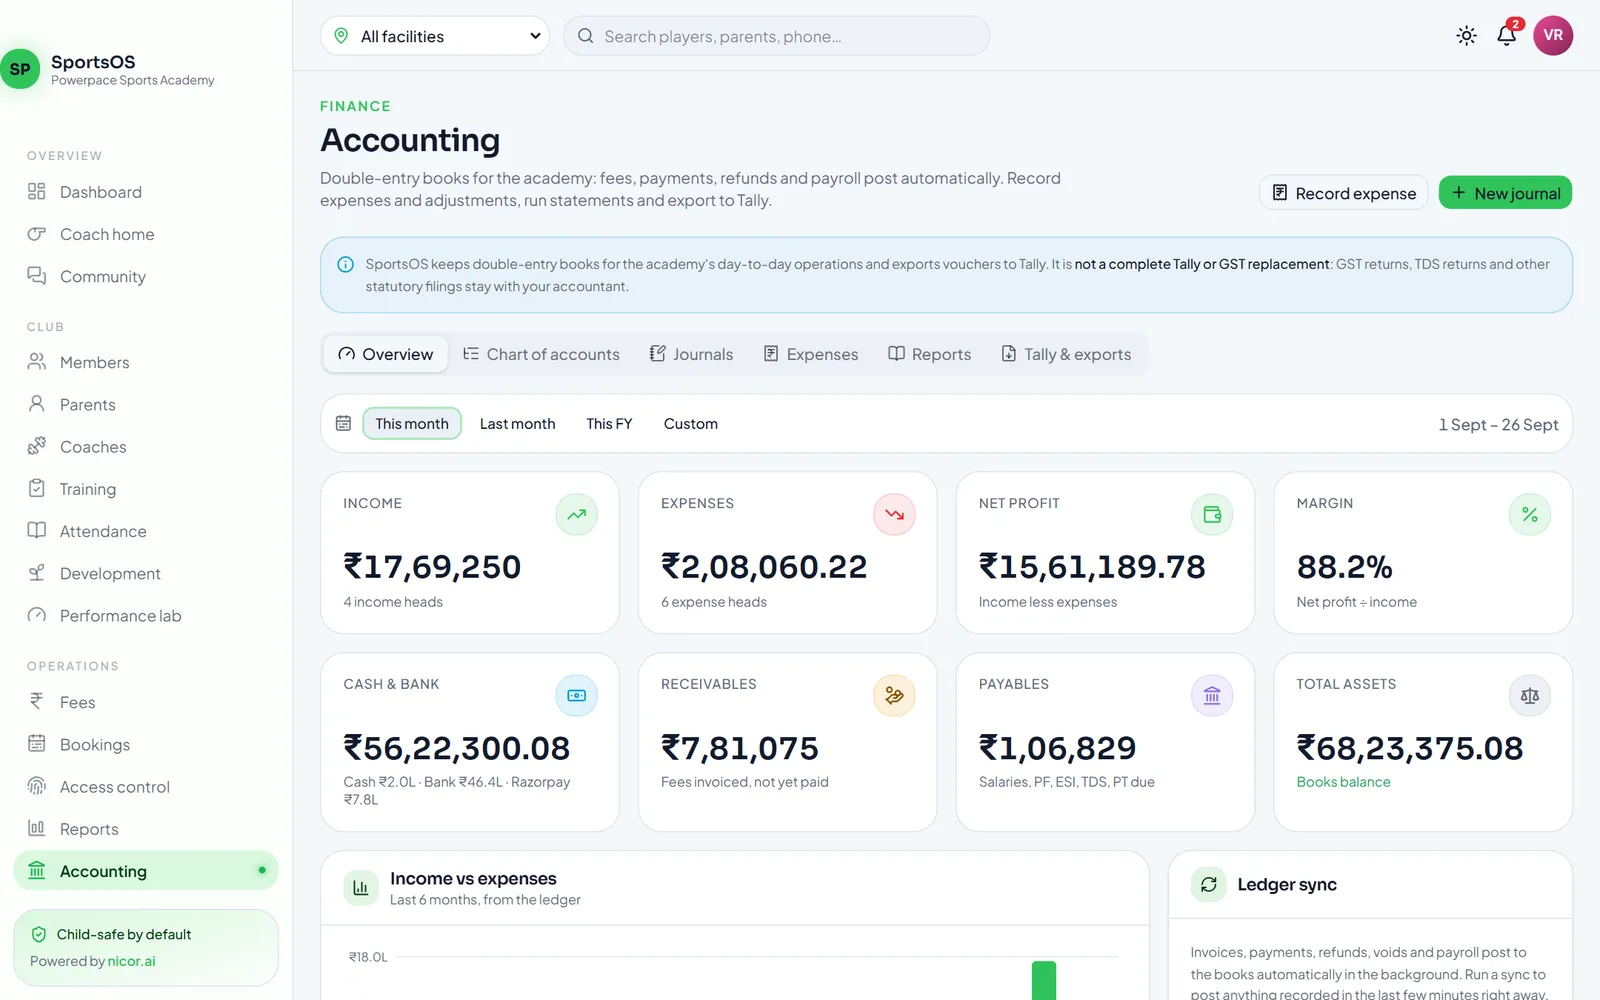Click the Attendance book icon in the sidebar
Screen dimensions: 1600x1000
pyautogui.click(x=37, y=531)
